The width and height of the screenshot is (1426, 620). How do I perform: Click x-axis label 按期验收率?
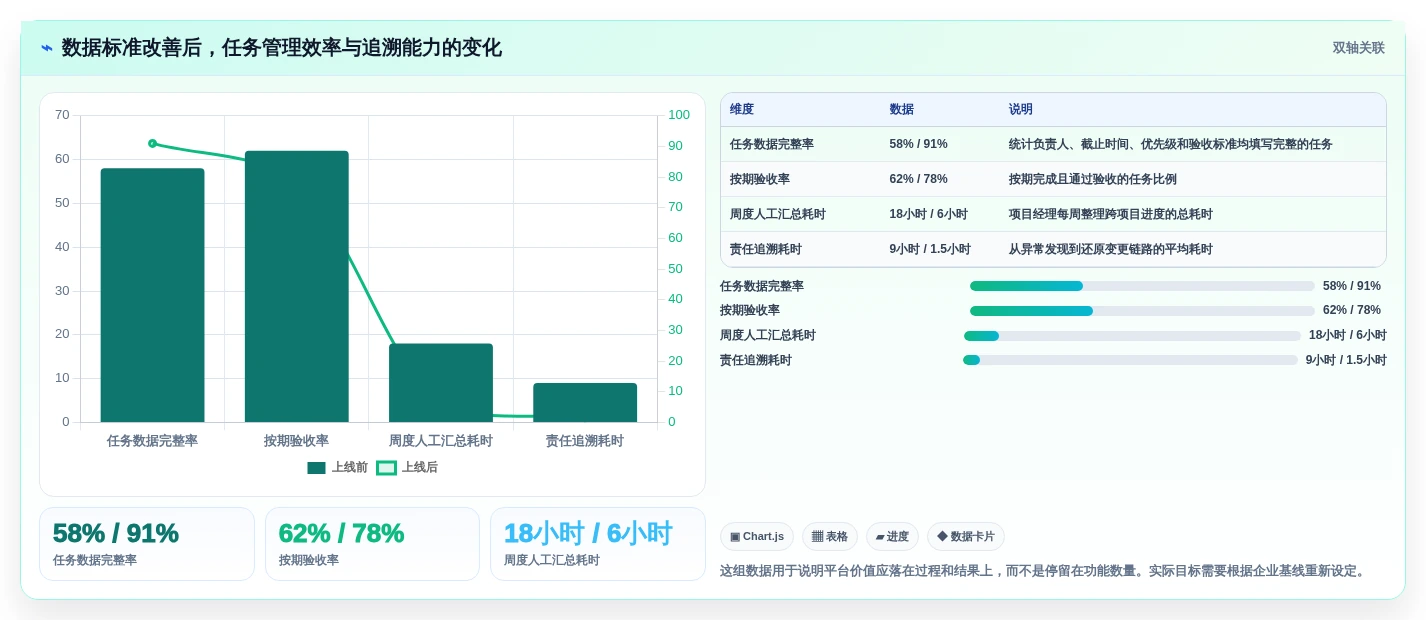point(297,441)
